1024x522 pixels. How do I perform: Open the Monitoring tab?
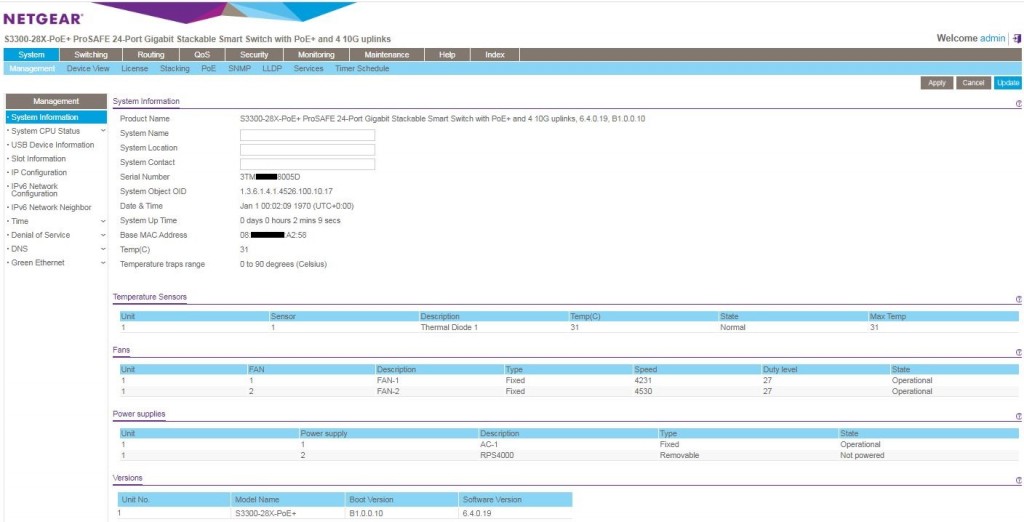316,55
